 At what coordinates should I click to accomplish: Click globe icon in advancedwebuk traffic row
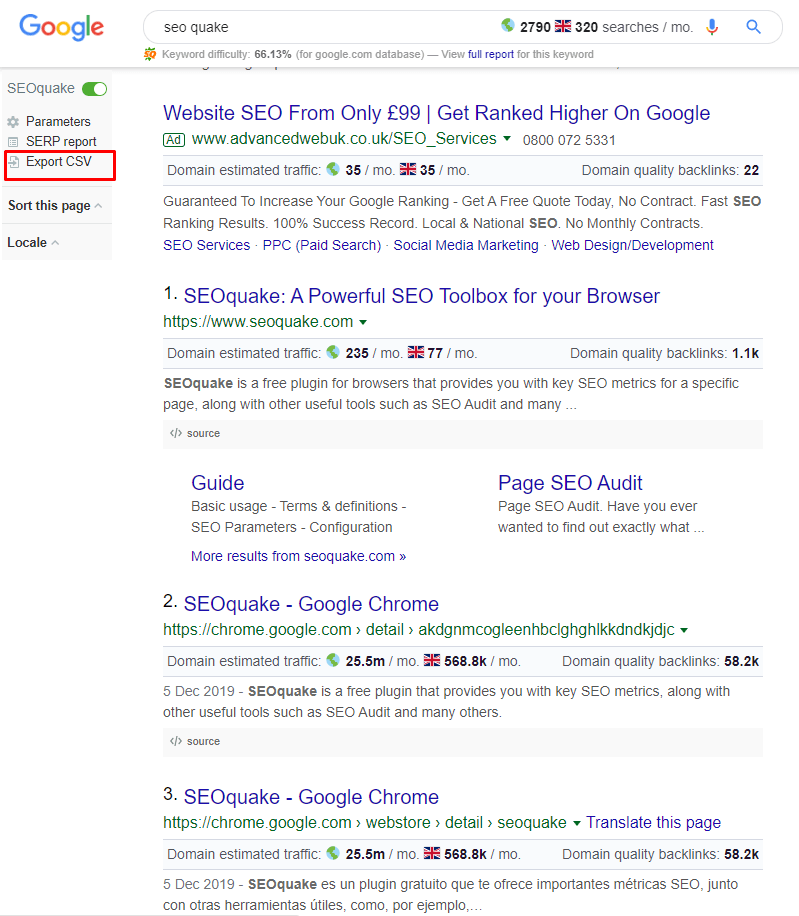333,169
